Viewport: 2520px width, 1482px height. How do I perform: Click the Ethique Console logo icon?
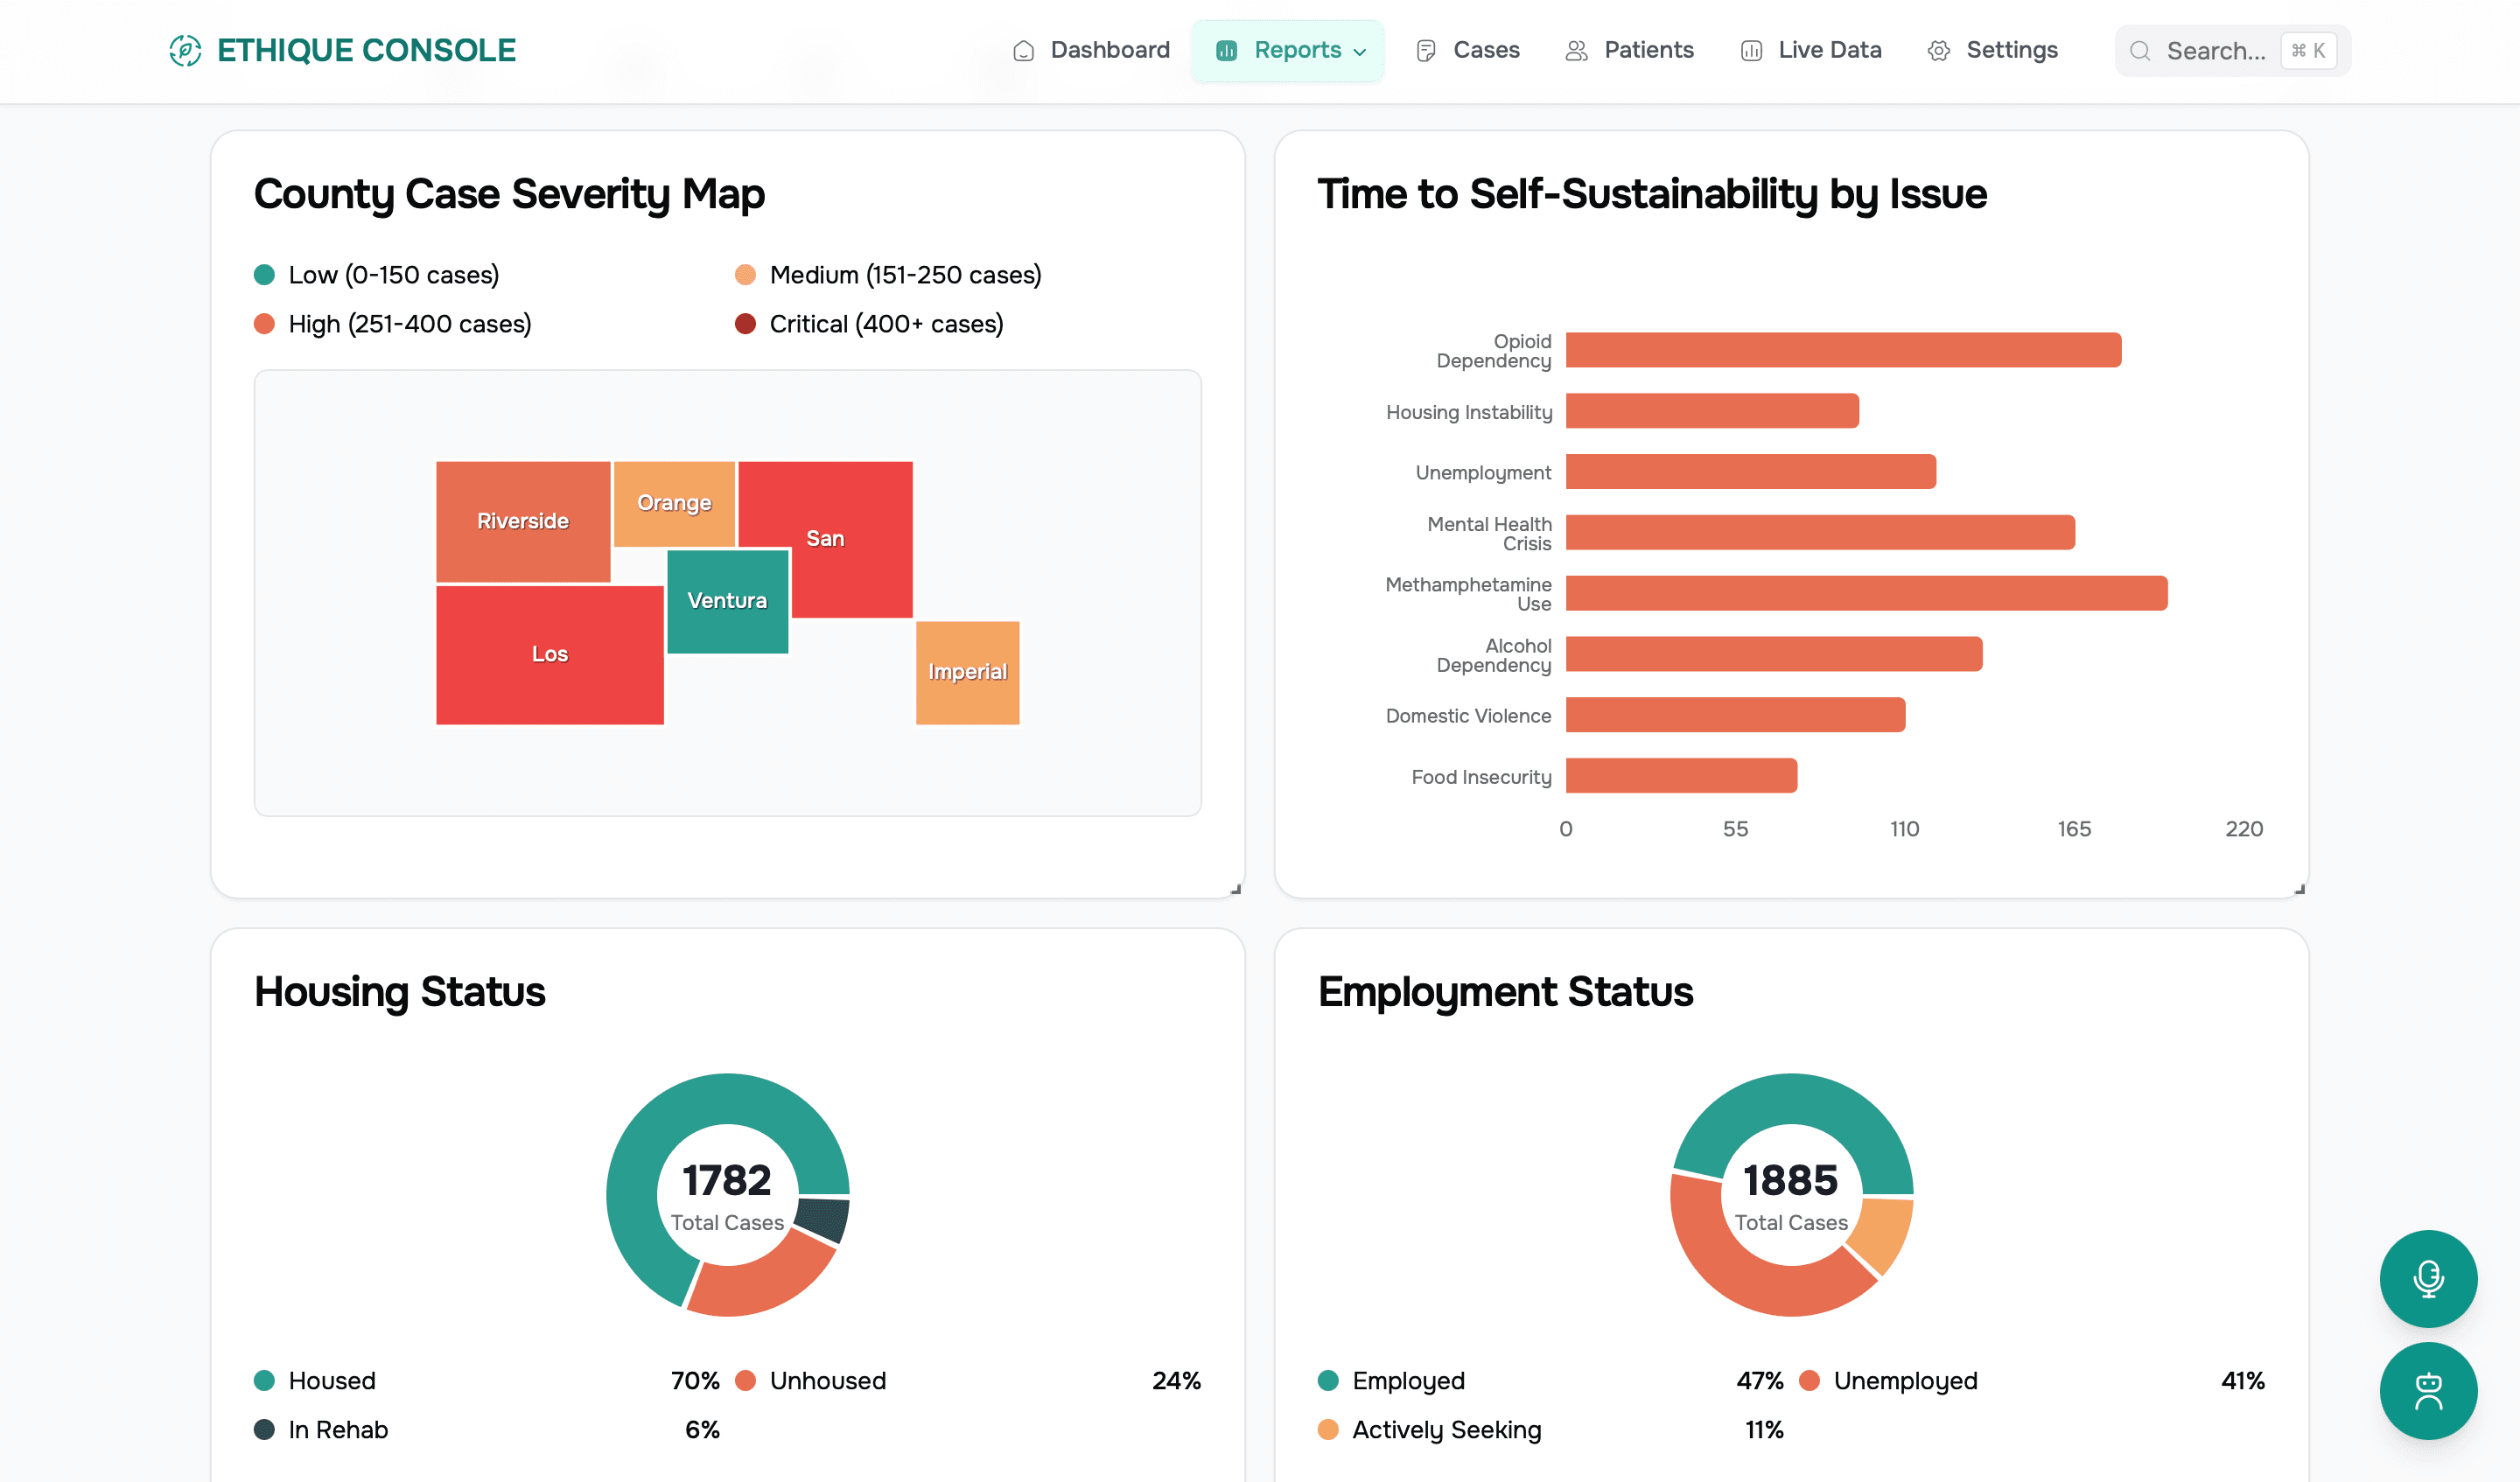pos(186,50)
